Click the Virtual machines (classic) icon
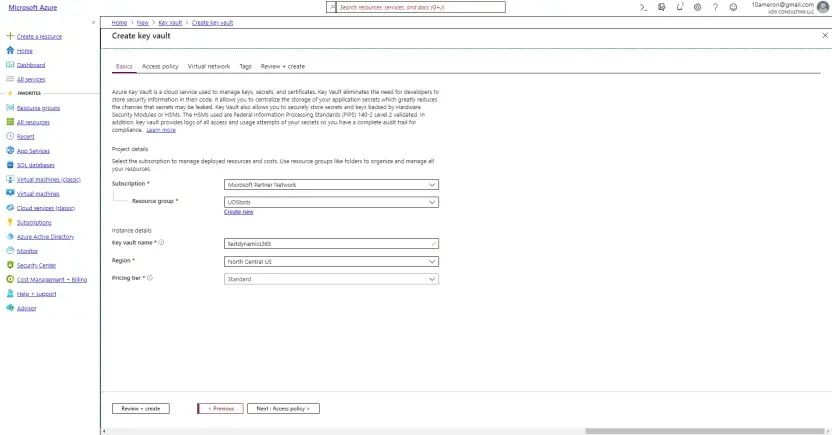This screenshot has width=832, height=435. click(10, 179)
